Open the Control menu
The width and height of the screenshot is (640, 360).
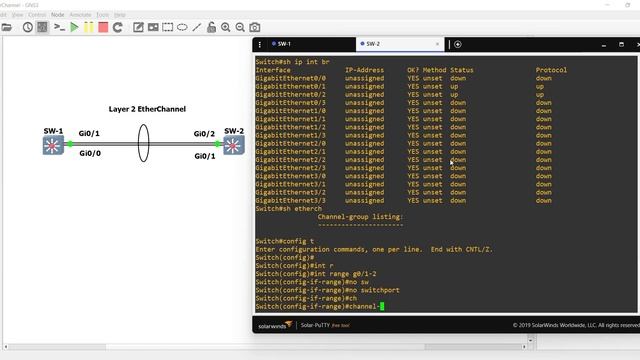pos(37,15)
